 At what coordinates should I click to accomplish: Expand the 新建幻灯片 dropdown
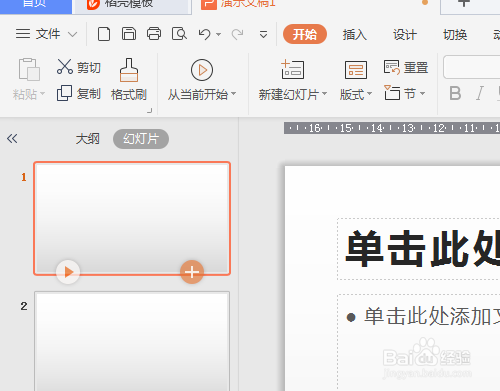tap(324, 94)
